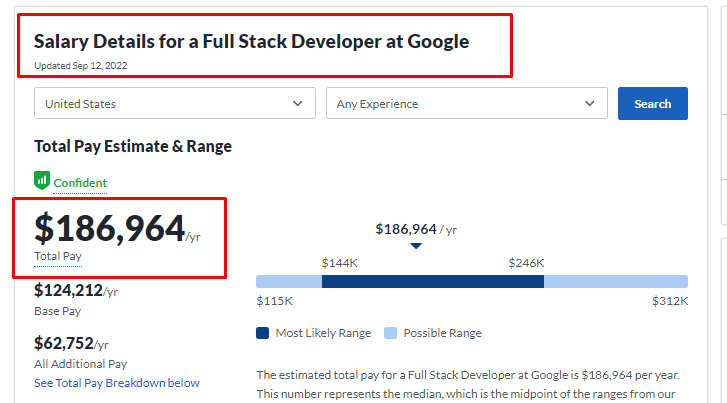This screenshot has width=727, height=403.
Task: Click the All Additional Pay label
Action: pos(81,364)
